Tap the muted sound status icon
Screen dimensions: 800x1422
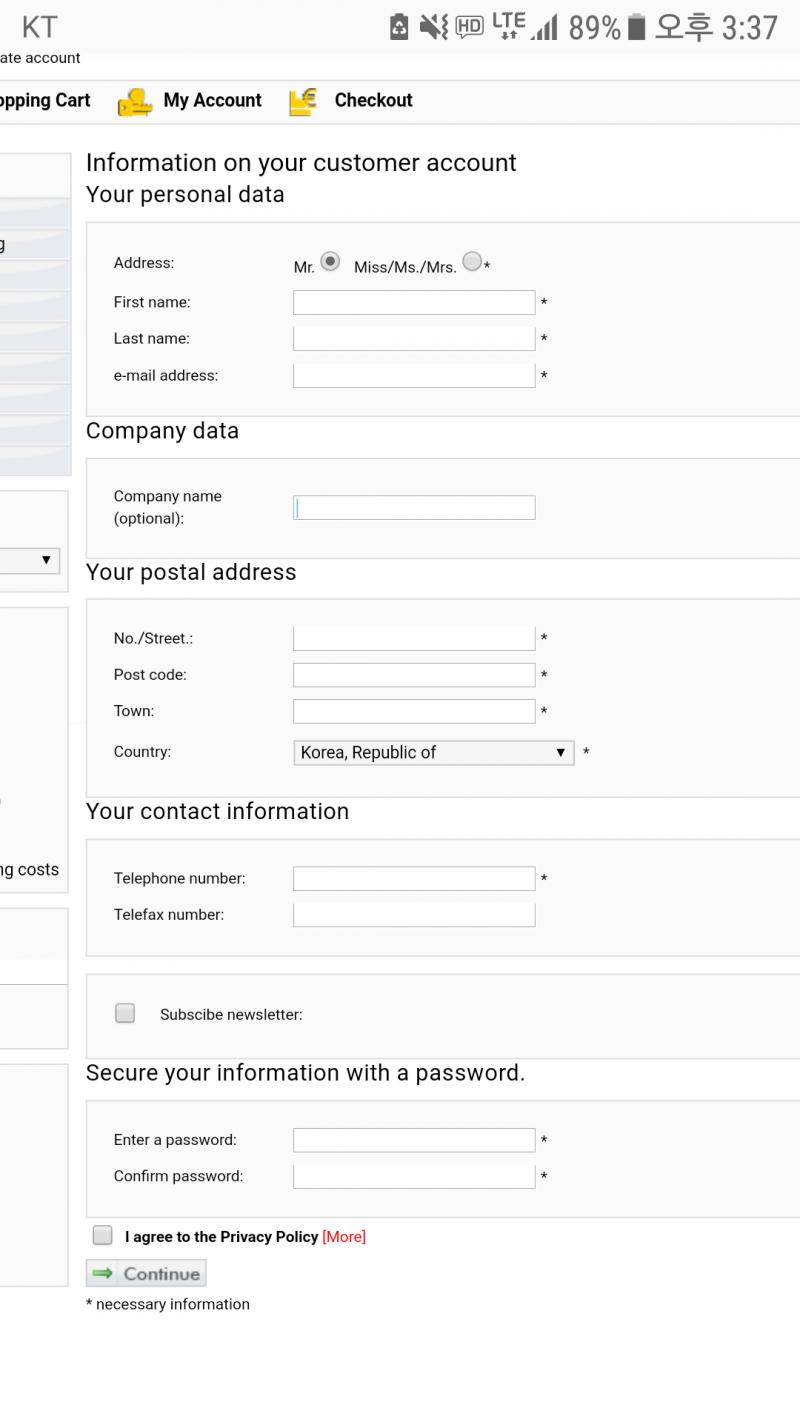point(433,27)
